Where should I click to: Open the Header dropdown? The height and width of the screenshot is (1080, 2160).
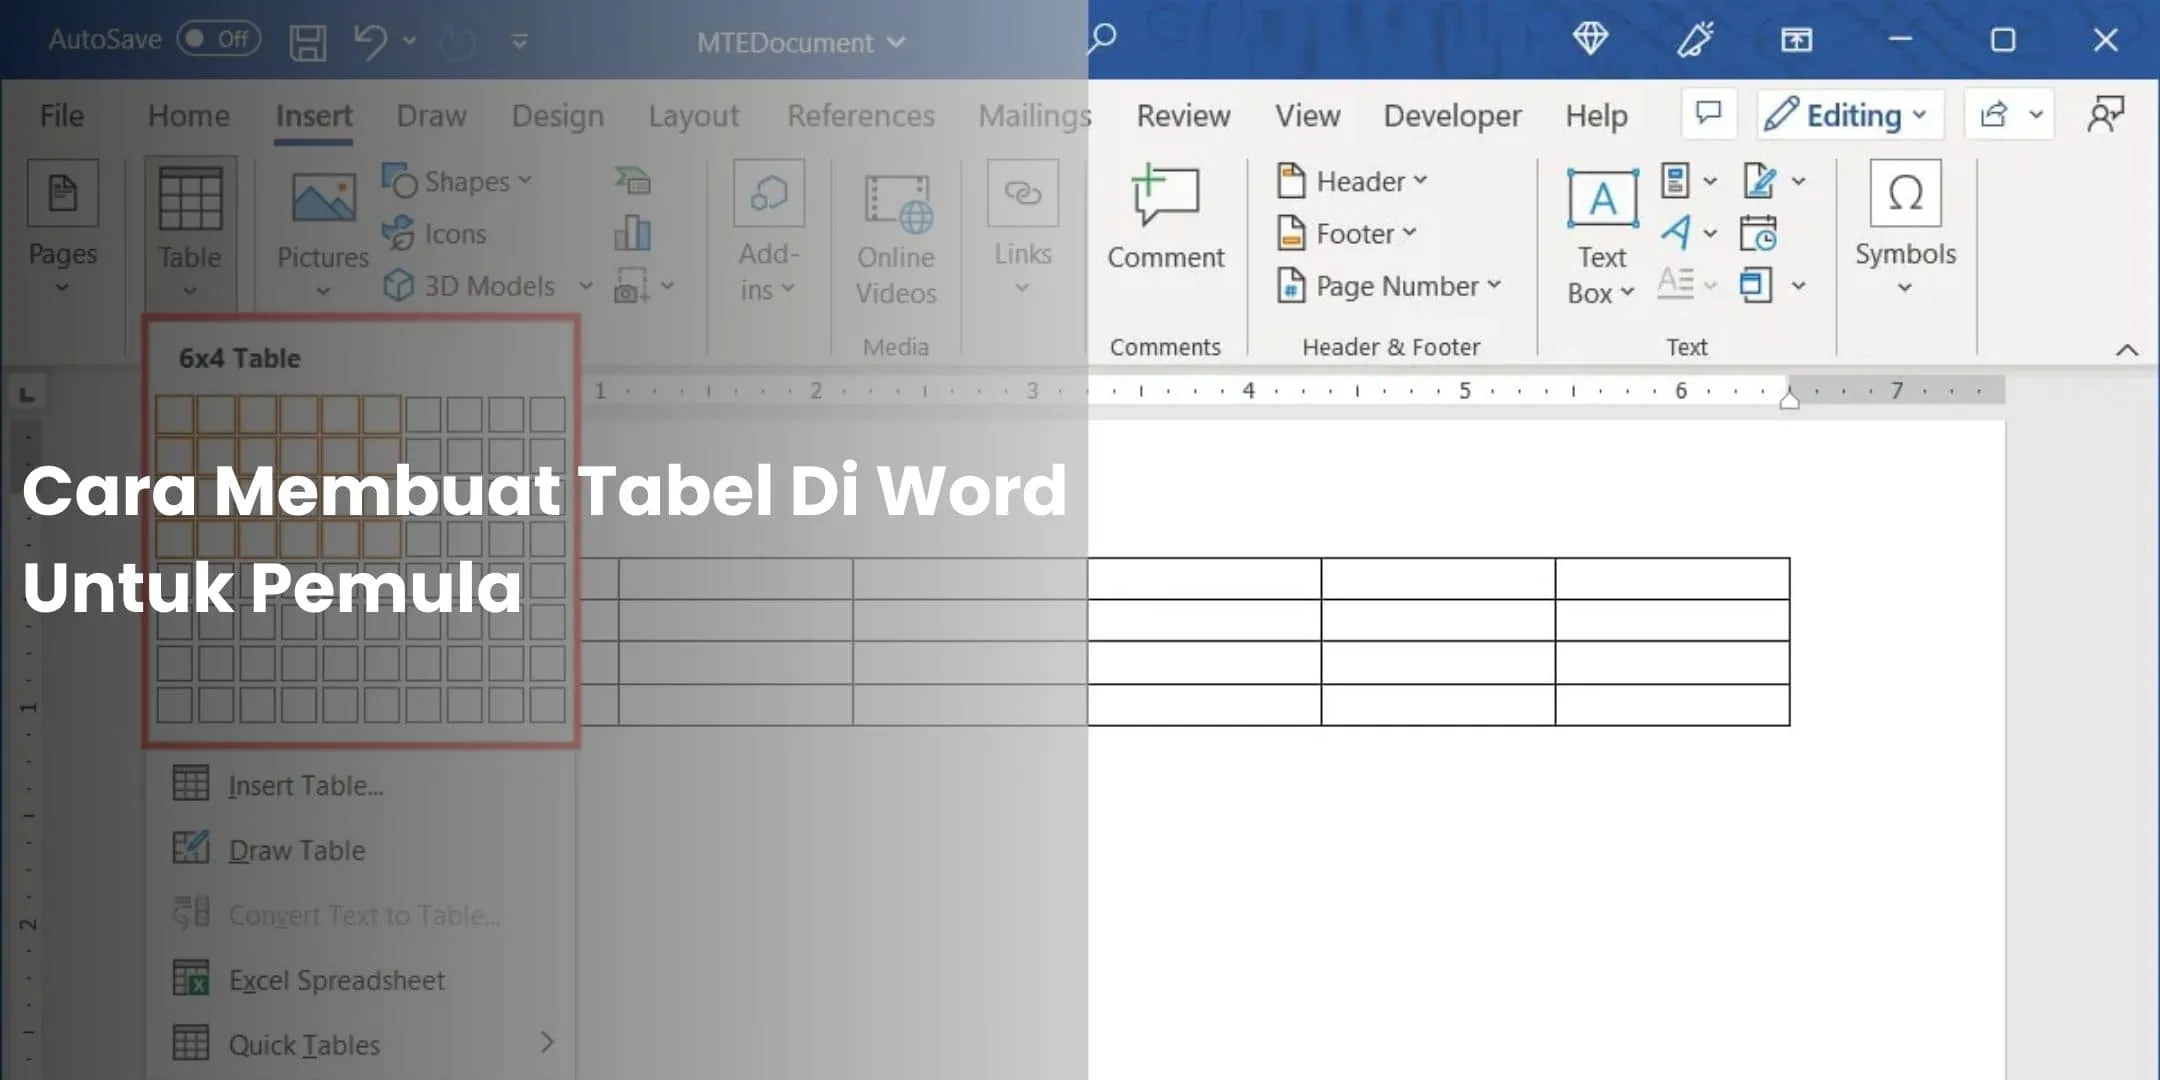(1352, 181)
